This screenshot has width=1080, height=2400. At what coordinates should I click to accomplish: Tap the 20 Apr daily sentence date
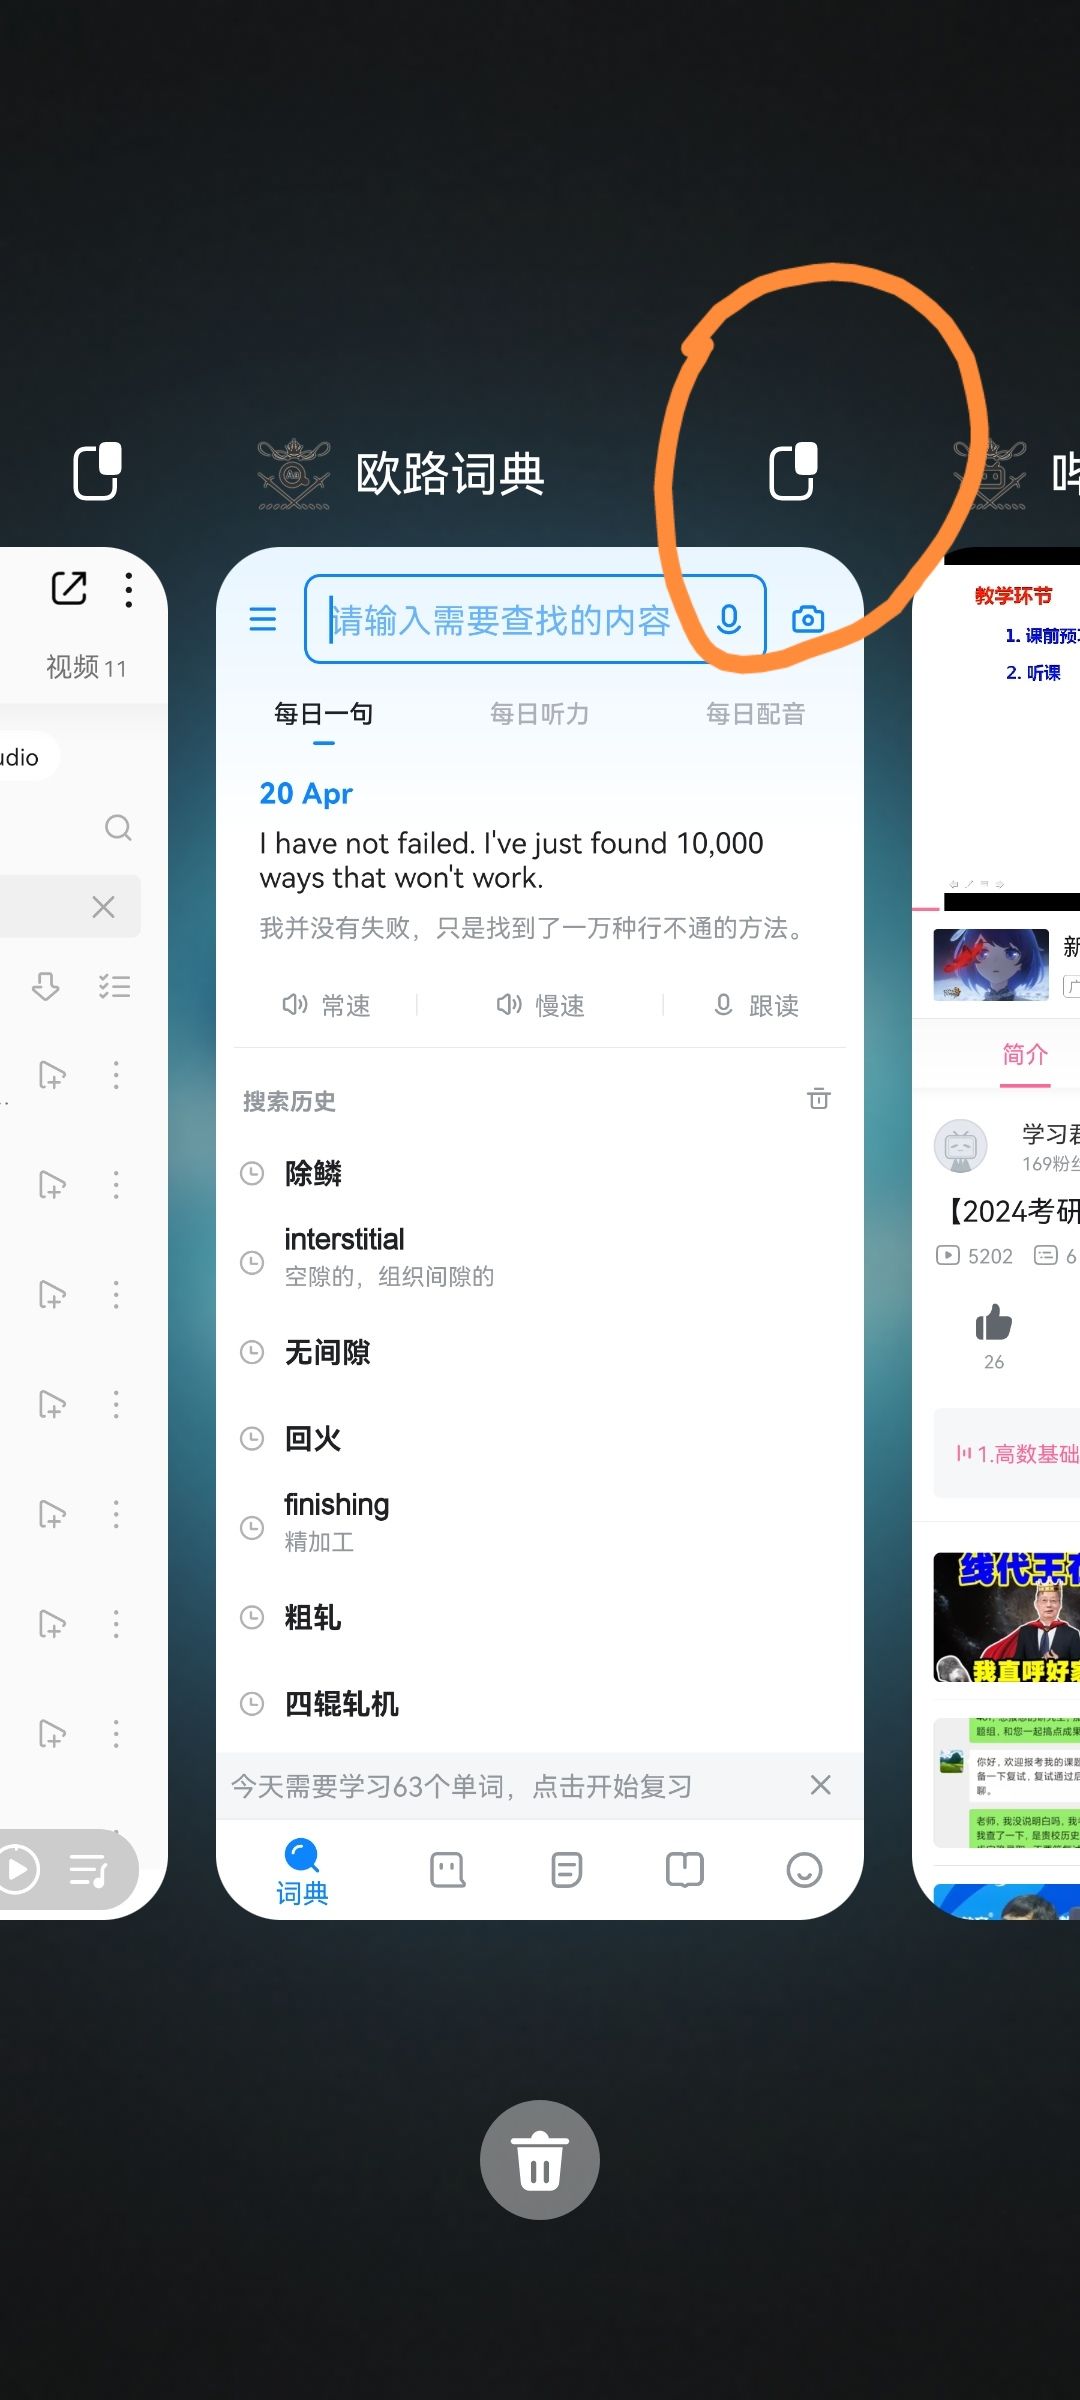pos(306,793)
